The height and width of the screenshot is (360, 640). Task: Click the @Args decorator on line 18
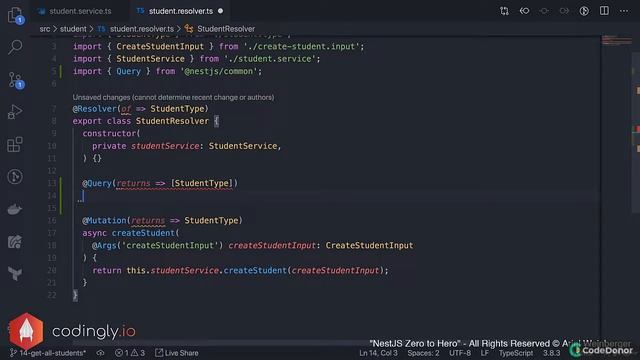[x=104, y=245]
